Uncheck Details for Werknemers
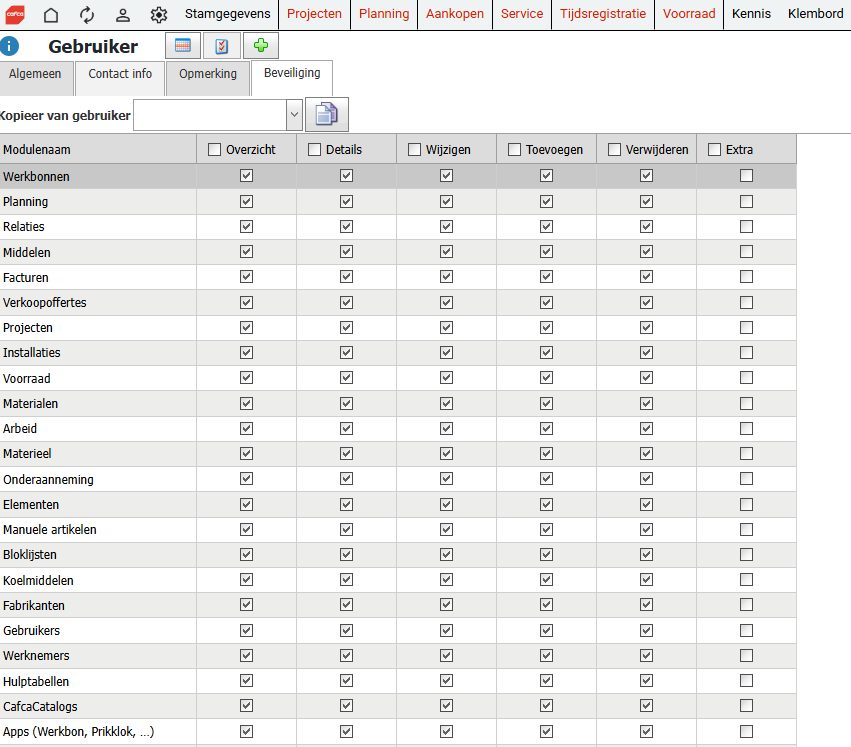851x747 pixels. pos(346,656)
